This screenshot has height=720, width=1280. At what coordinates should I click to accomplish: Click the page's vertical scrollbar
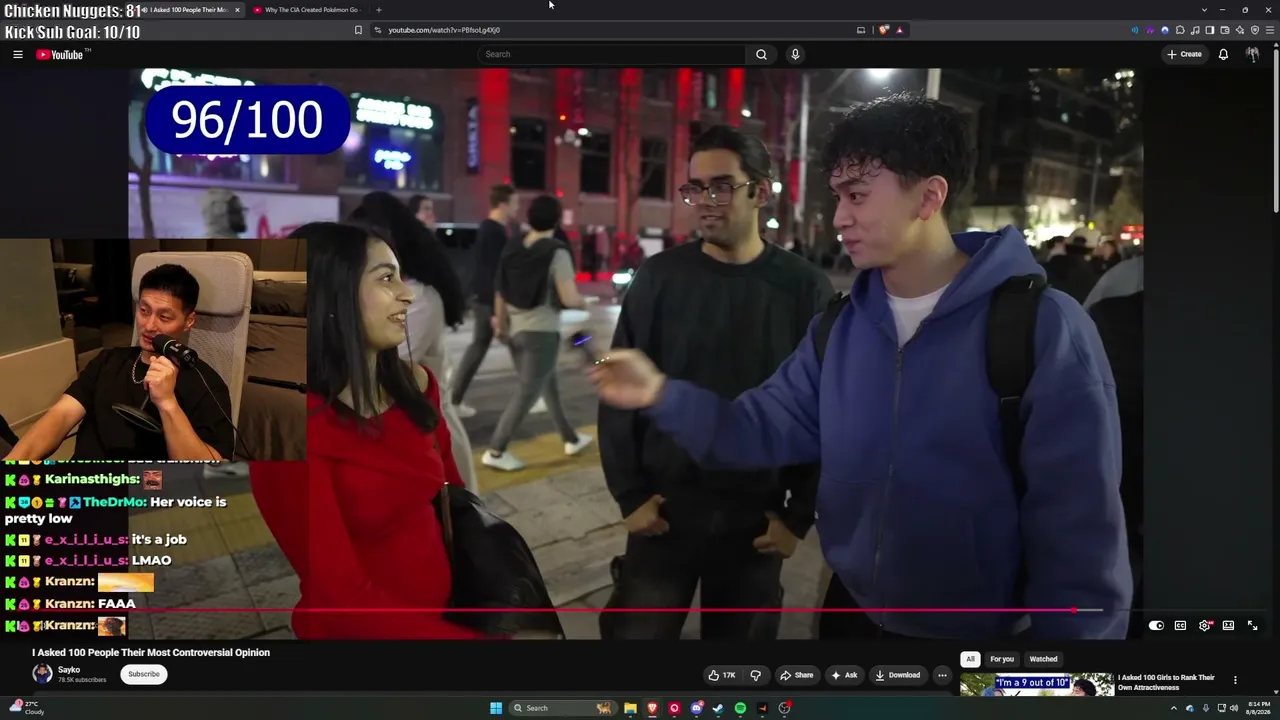coord(1276,130)
